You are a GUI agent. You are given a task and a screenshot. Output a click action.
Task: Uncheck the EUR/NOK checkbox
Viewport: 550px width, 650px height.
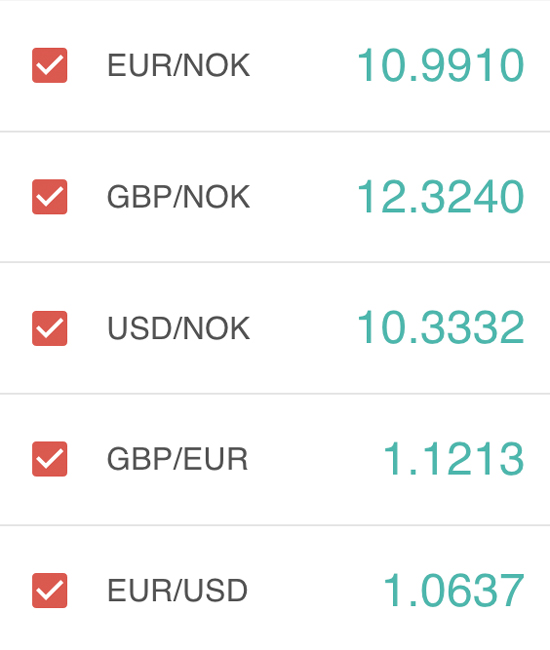point(50,65)
